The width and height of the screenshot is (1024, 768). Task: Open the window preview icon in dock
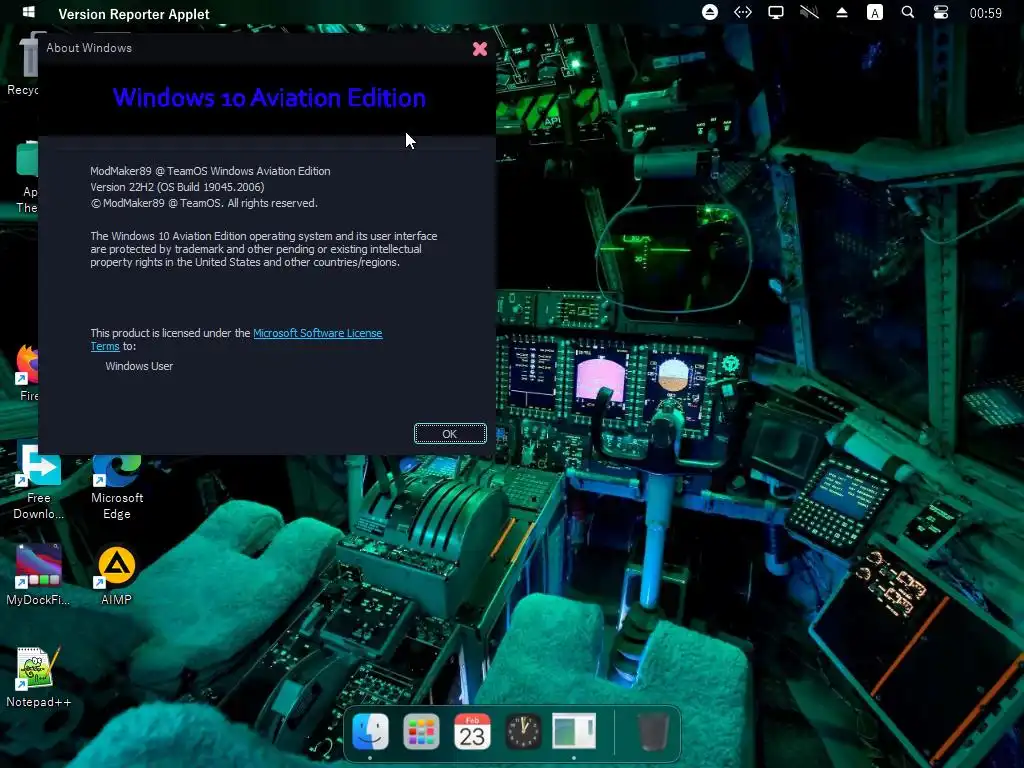tap(574, 731)
